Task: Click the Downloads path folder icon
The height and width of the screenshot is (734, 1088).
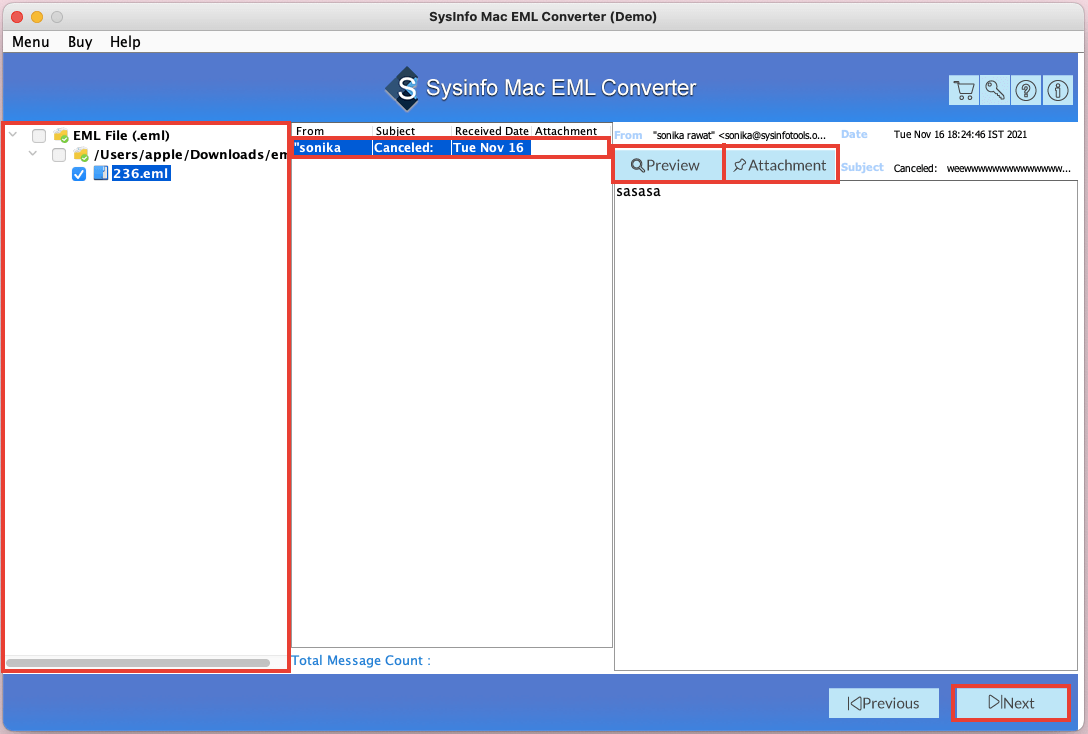Action: [x=81, y=154]
